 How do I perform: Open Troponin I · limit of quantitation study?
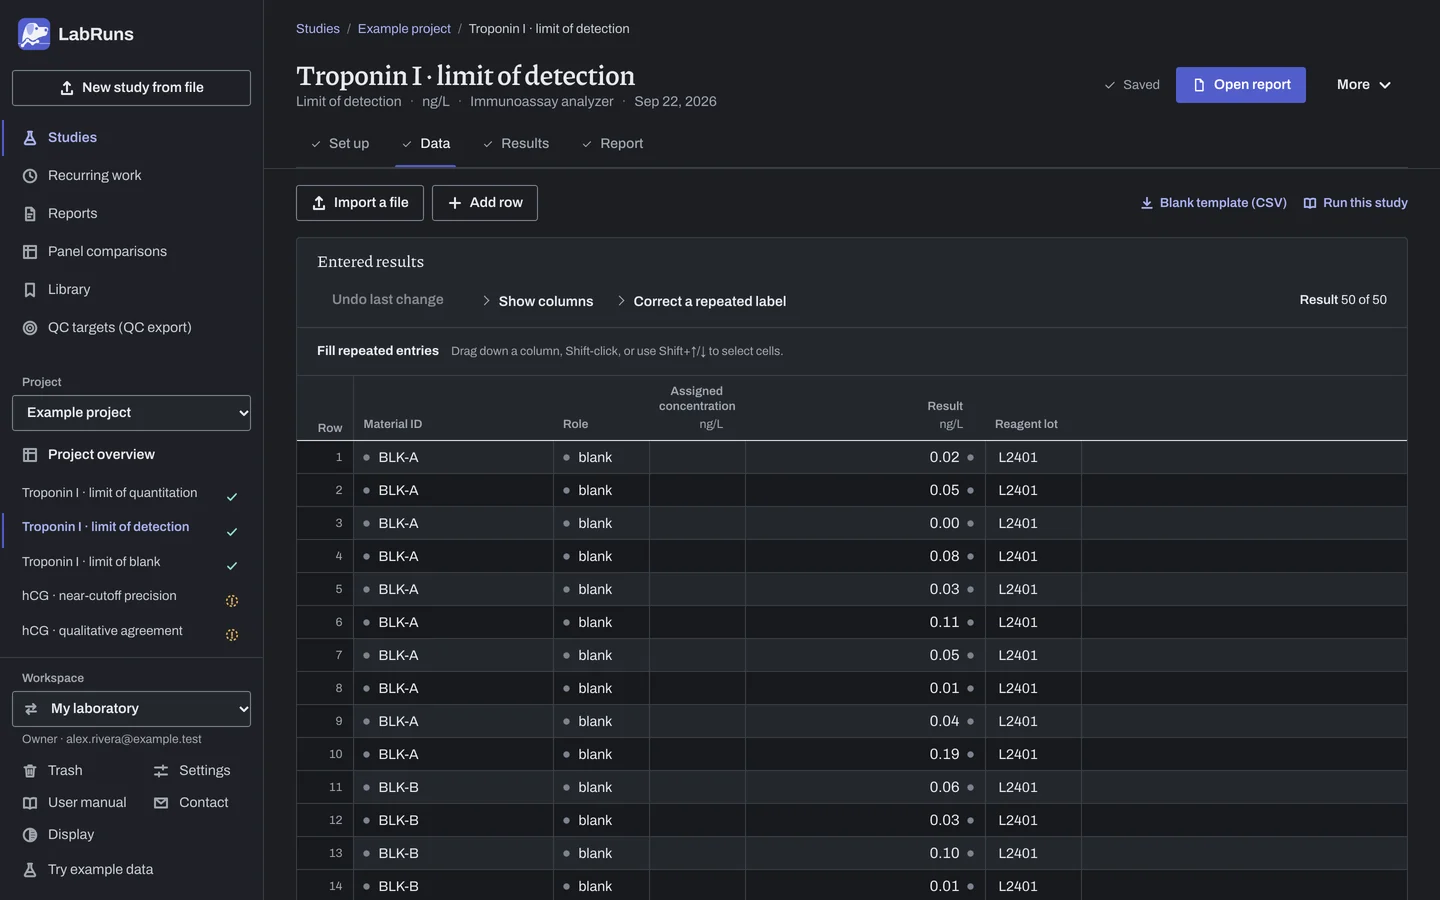[x=131, y=494]
